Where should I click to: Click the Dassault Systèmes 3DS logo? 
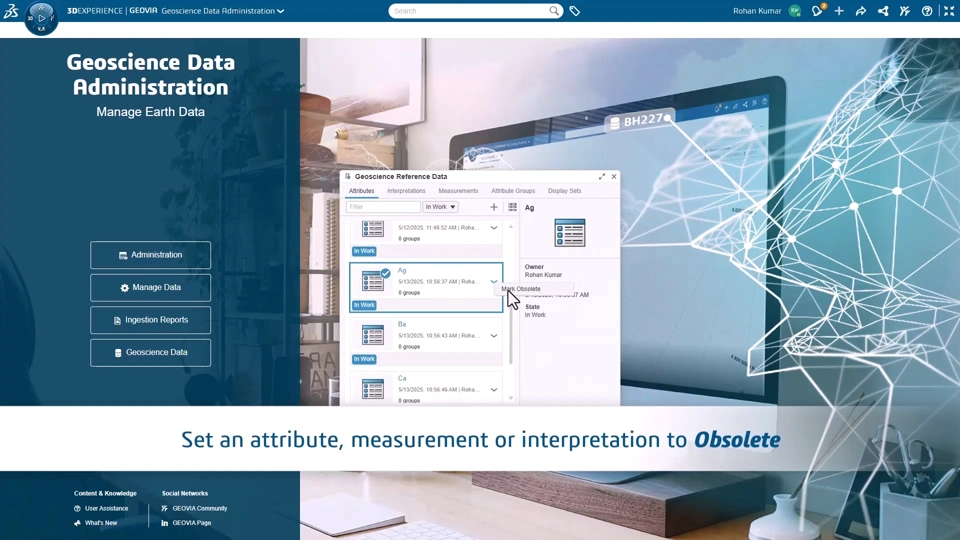[x=11, y=11]
